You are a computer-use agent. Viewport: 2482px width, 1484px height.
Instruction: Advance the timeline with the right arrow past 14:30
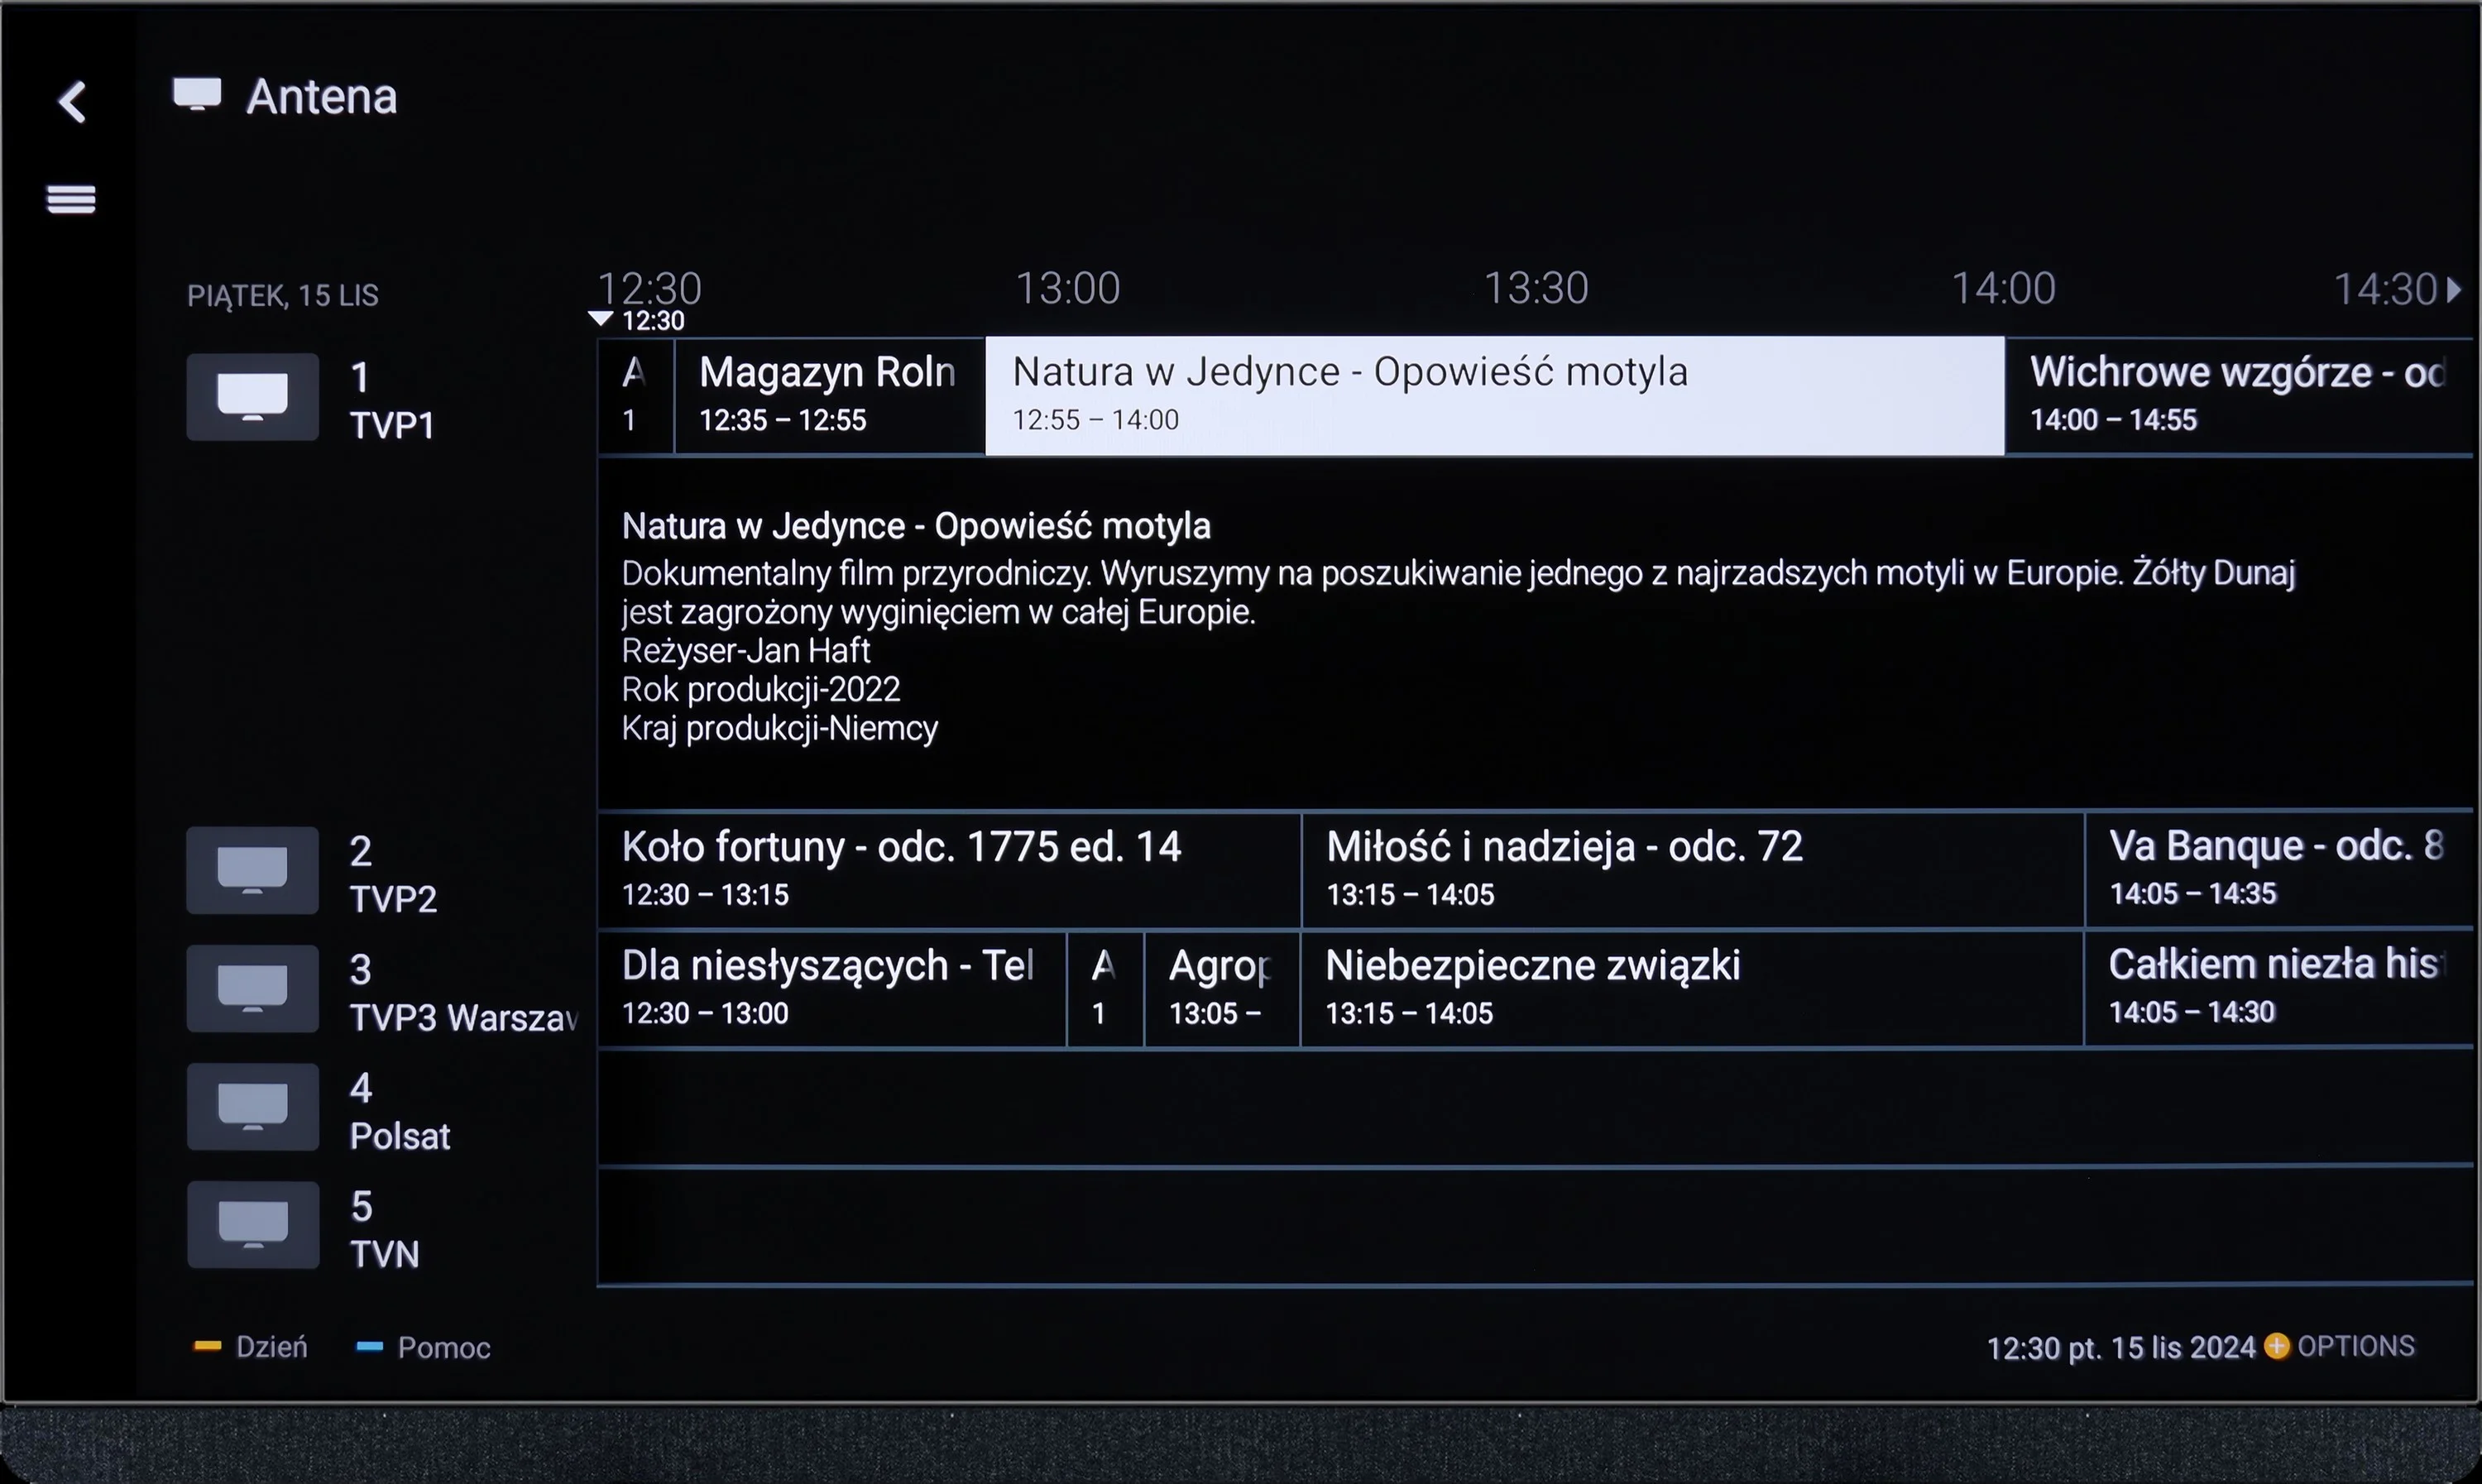pos(2453,290)
